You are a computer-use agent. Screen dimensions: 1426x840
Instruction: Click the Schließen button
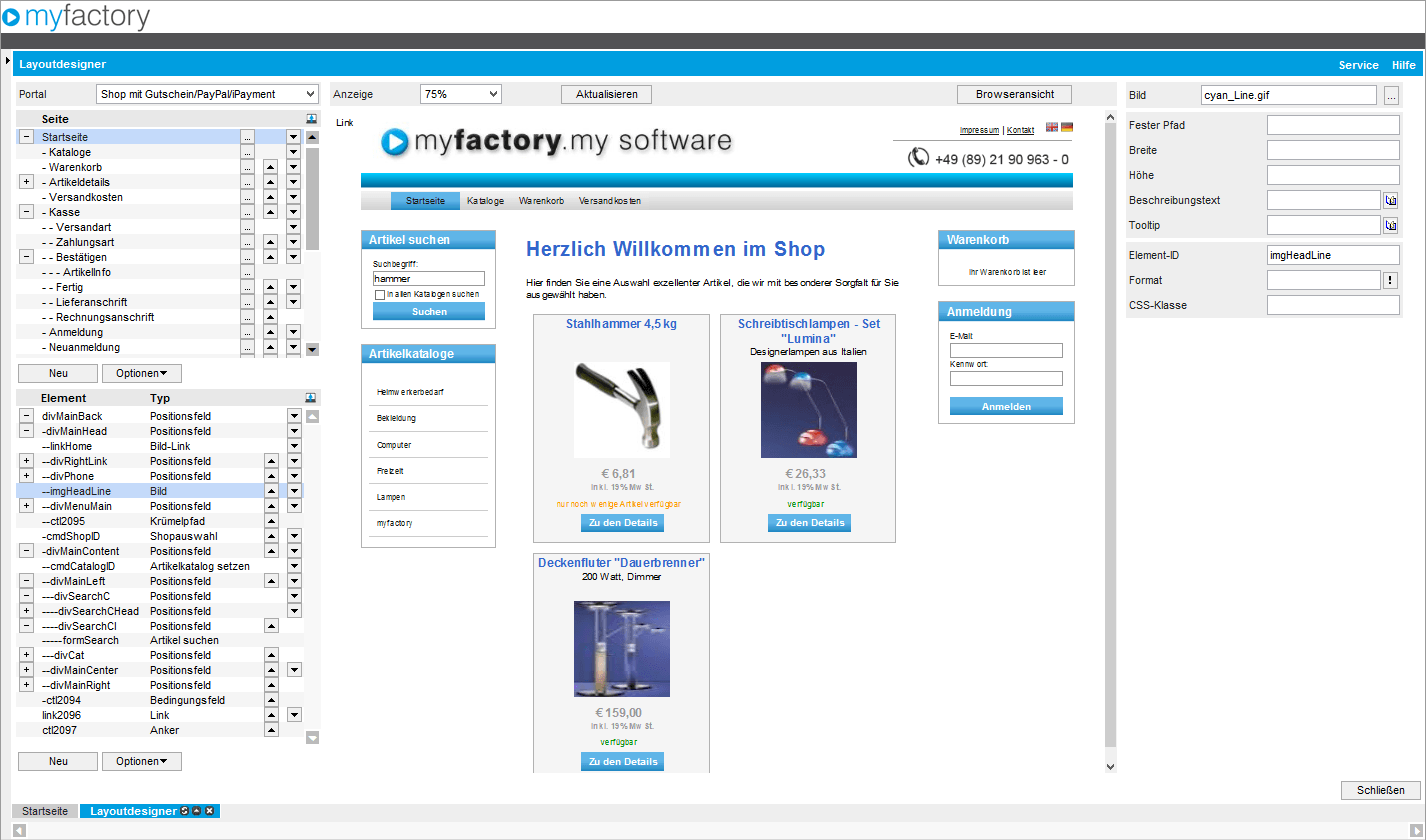click(1380, 790)
